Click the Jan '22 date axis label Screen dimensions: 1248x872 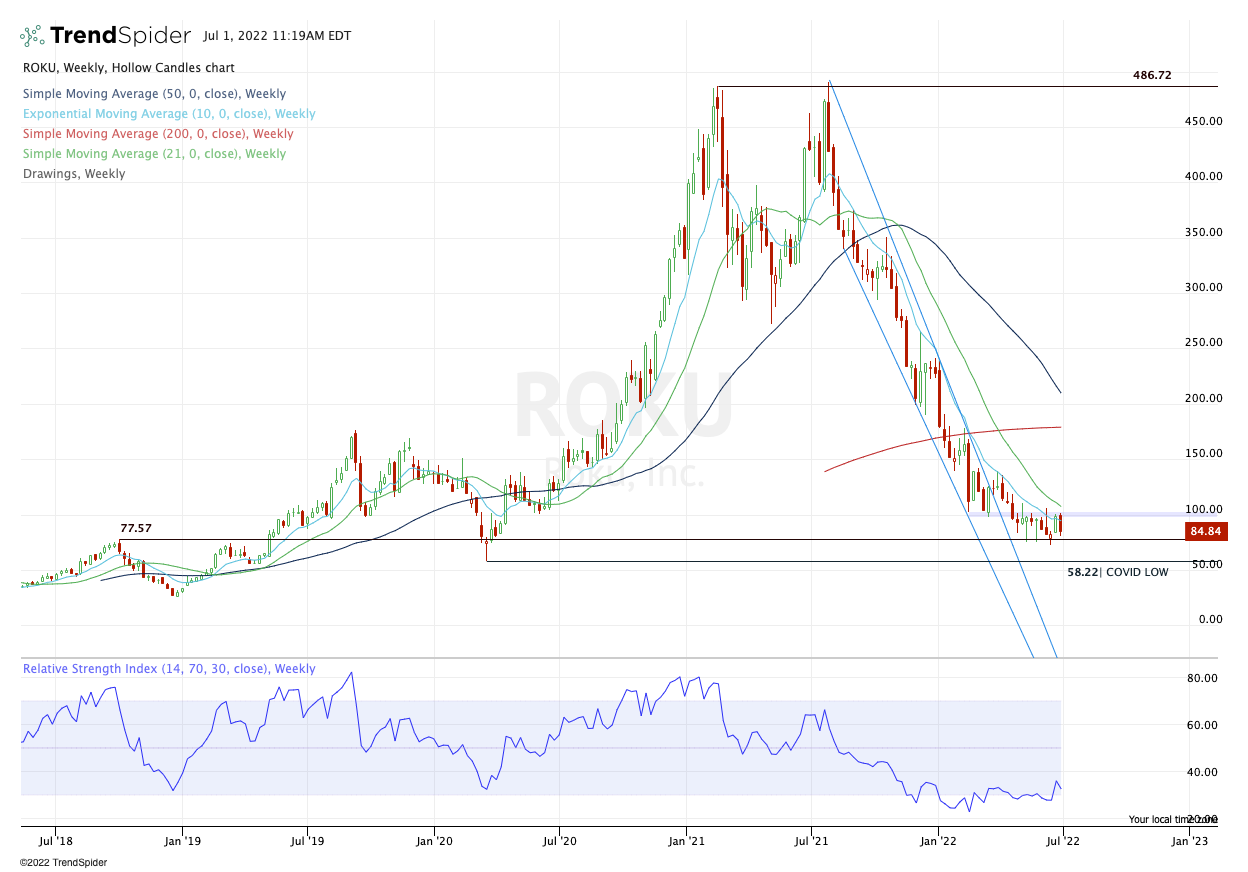click(938, 843)
